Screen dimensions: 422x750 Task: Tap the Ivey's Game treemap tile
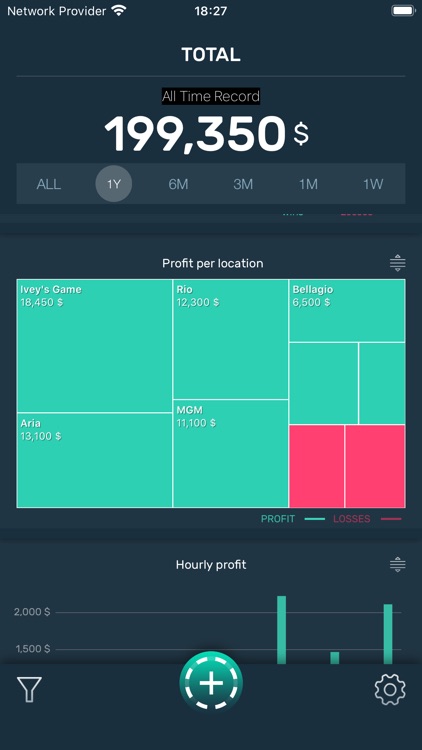(x=95, y=346)
